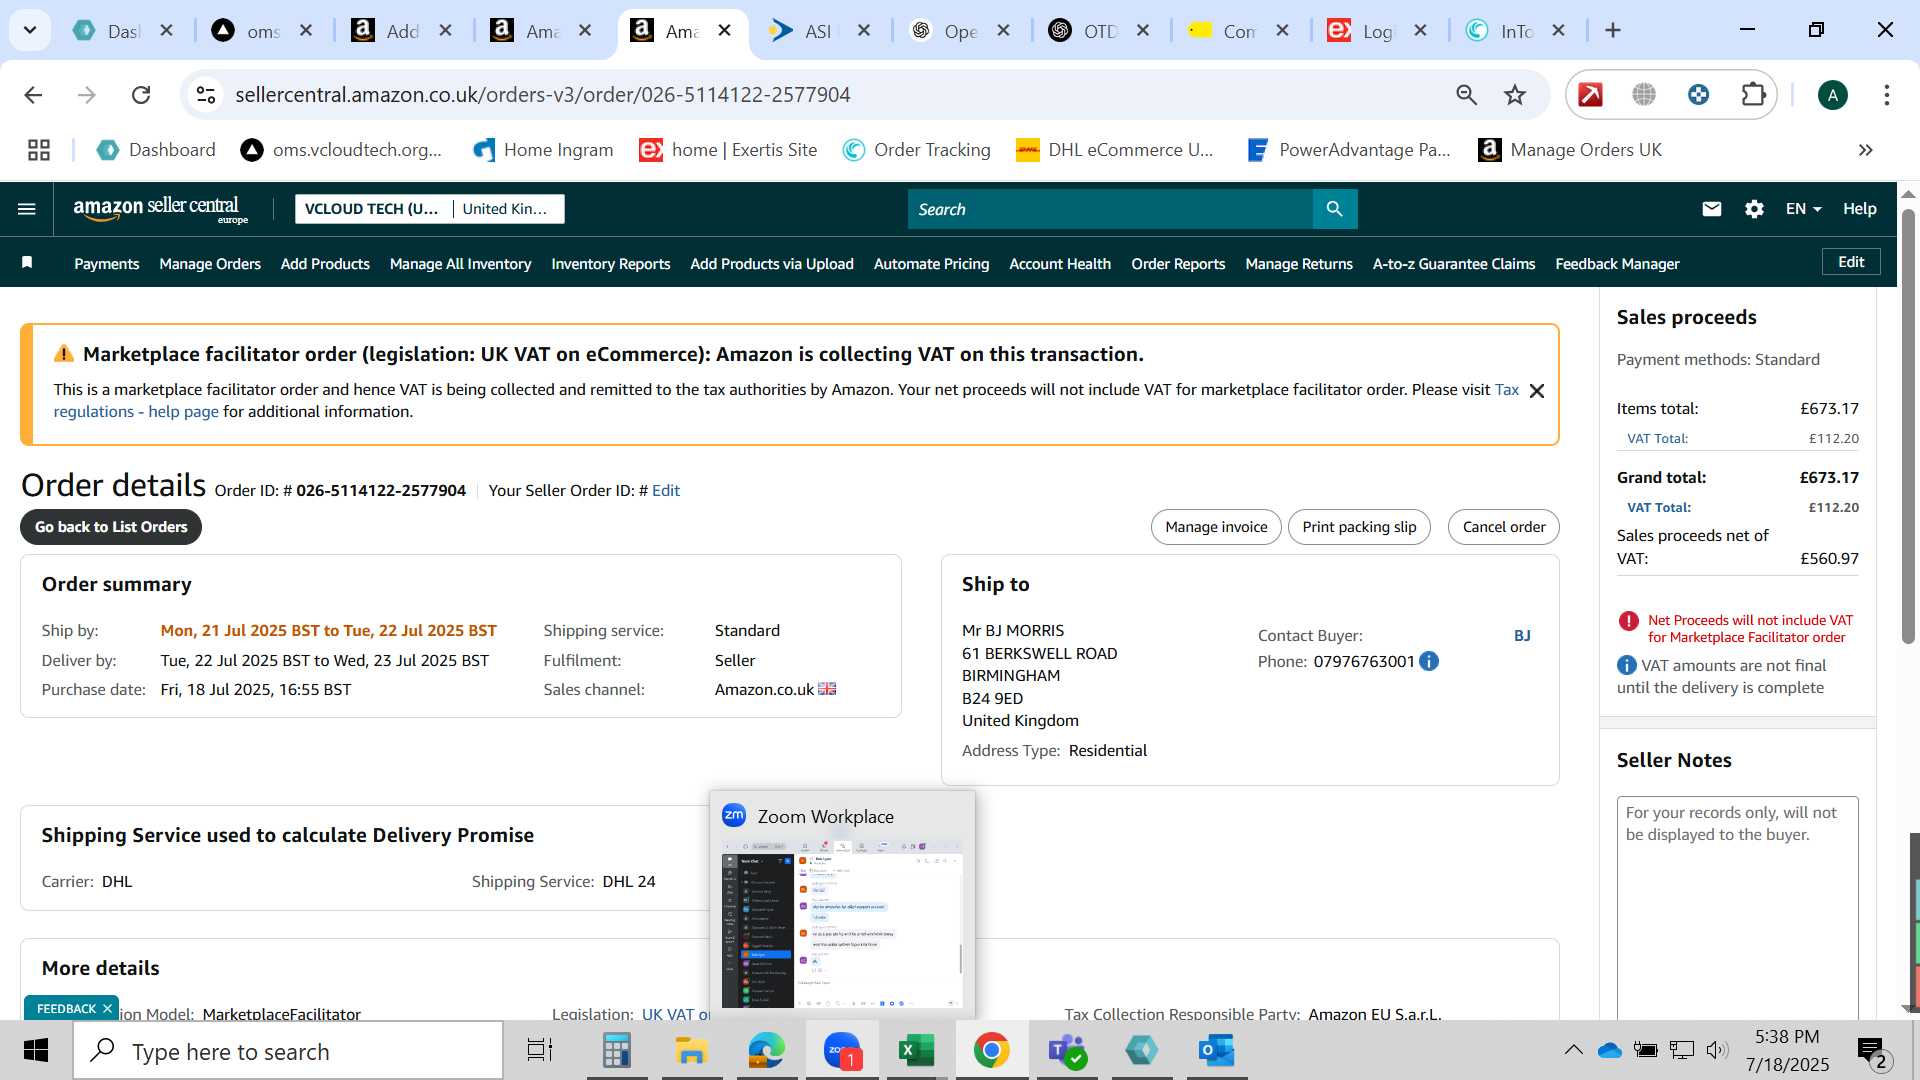Click the Manage invoice button
The image size is (1920, 1080).
pyautogui.click(x=1215, y=527)
